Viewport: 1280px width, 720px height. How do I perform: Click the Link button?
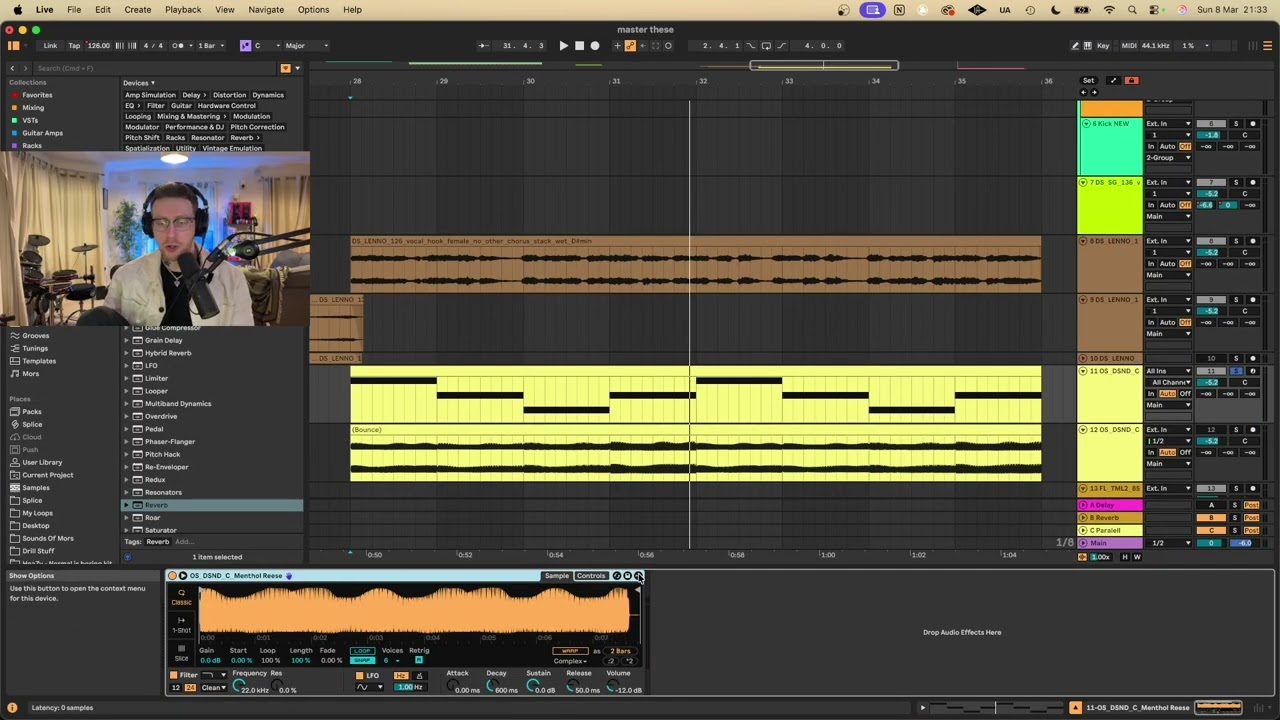point(50,46)
